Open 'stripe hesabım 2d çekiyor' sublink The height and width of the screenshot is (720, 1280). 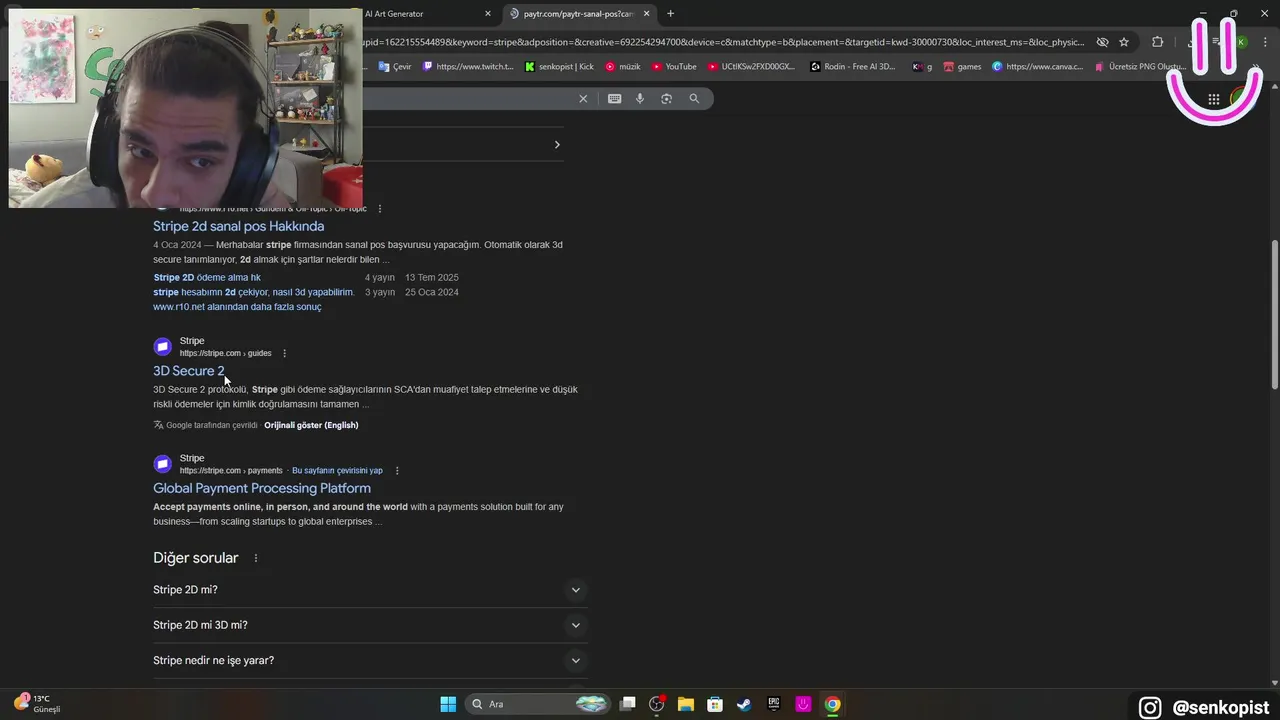click(x=254, y=292)
